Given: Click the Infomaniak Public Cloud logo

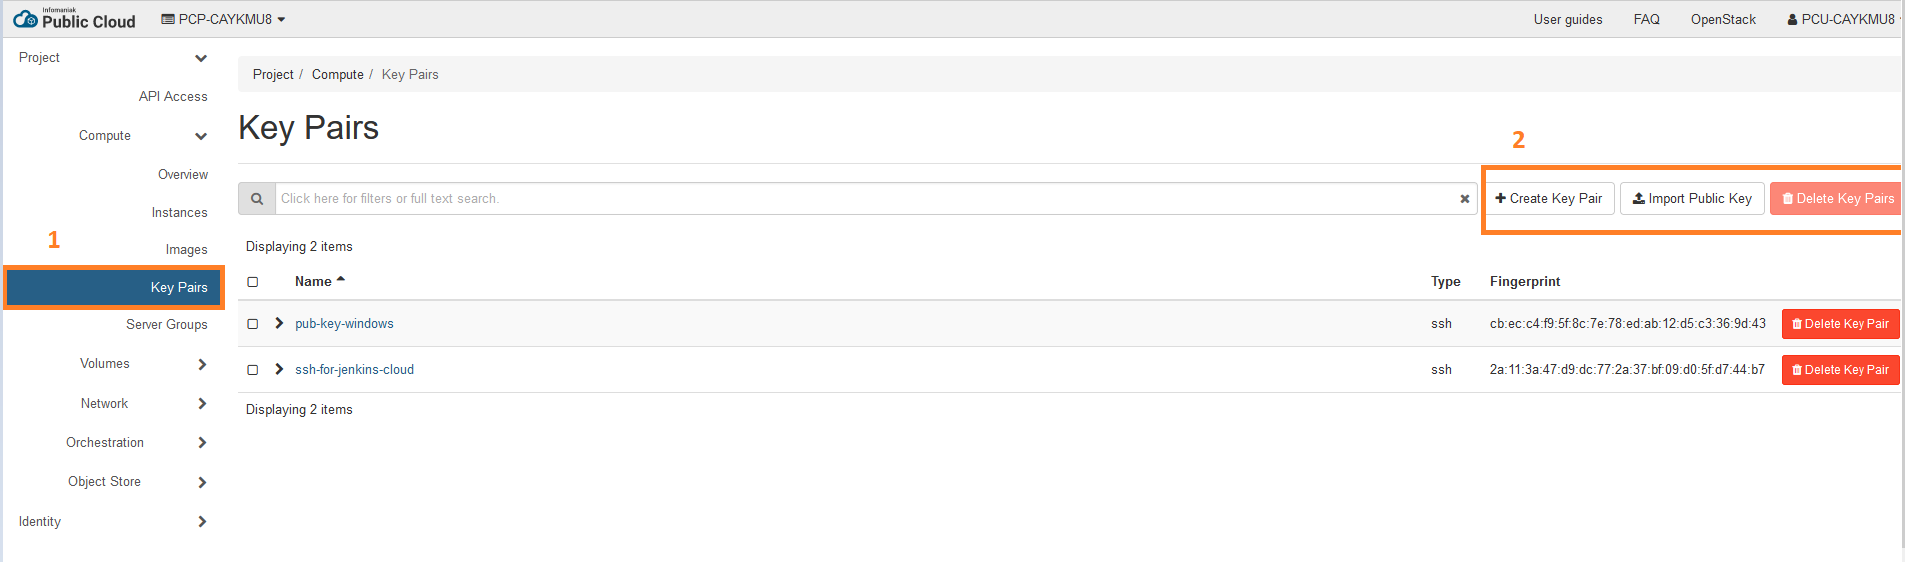Looking at the screenshot, I should pyautogui.click(x=74, y=19).
